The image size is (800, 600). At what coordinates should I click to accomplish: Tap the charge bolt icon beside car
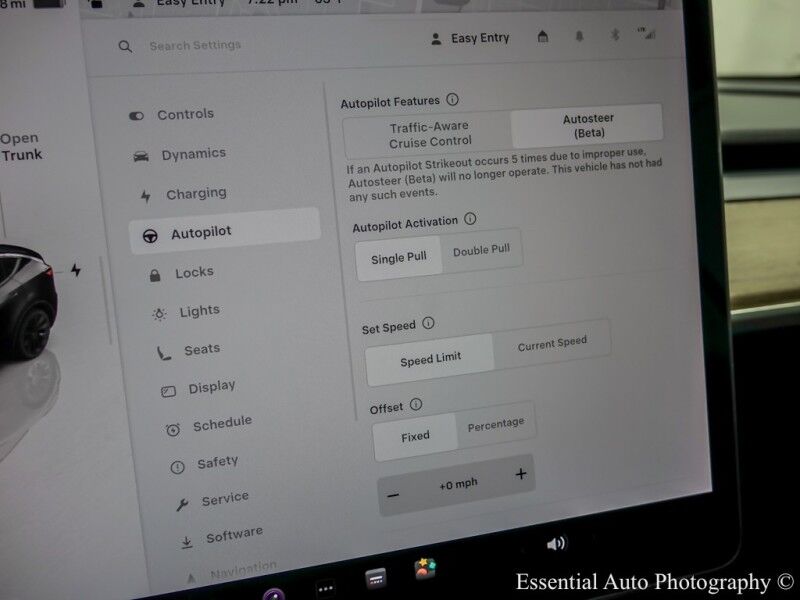click(76, 270)
